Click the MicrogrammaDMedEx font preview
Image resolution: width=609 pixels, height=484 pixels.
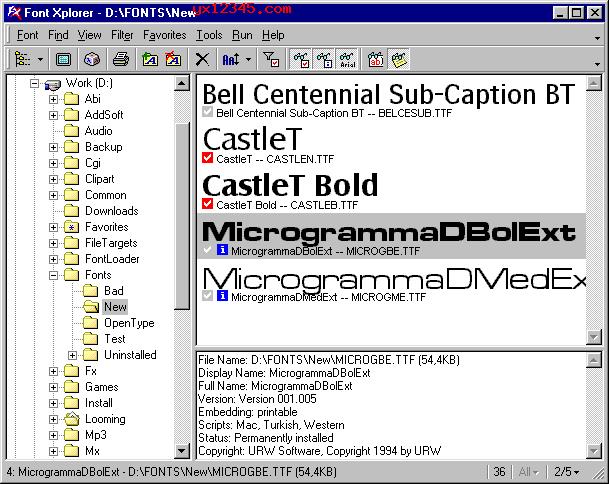[x=394, y=278]
